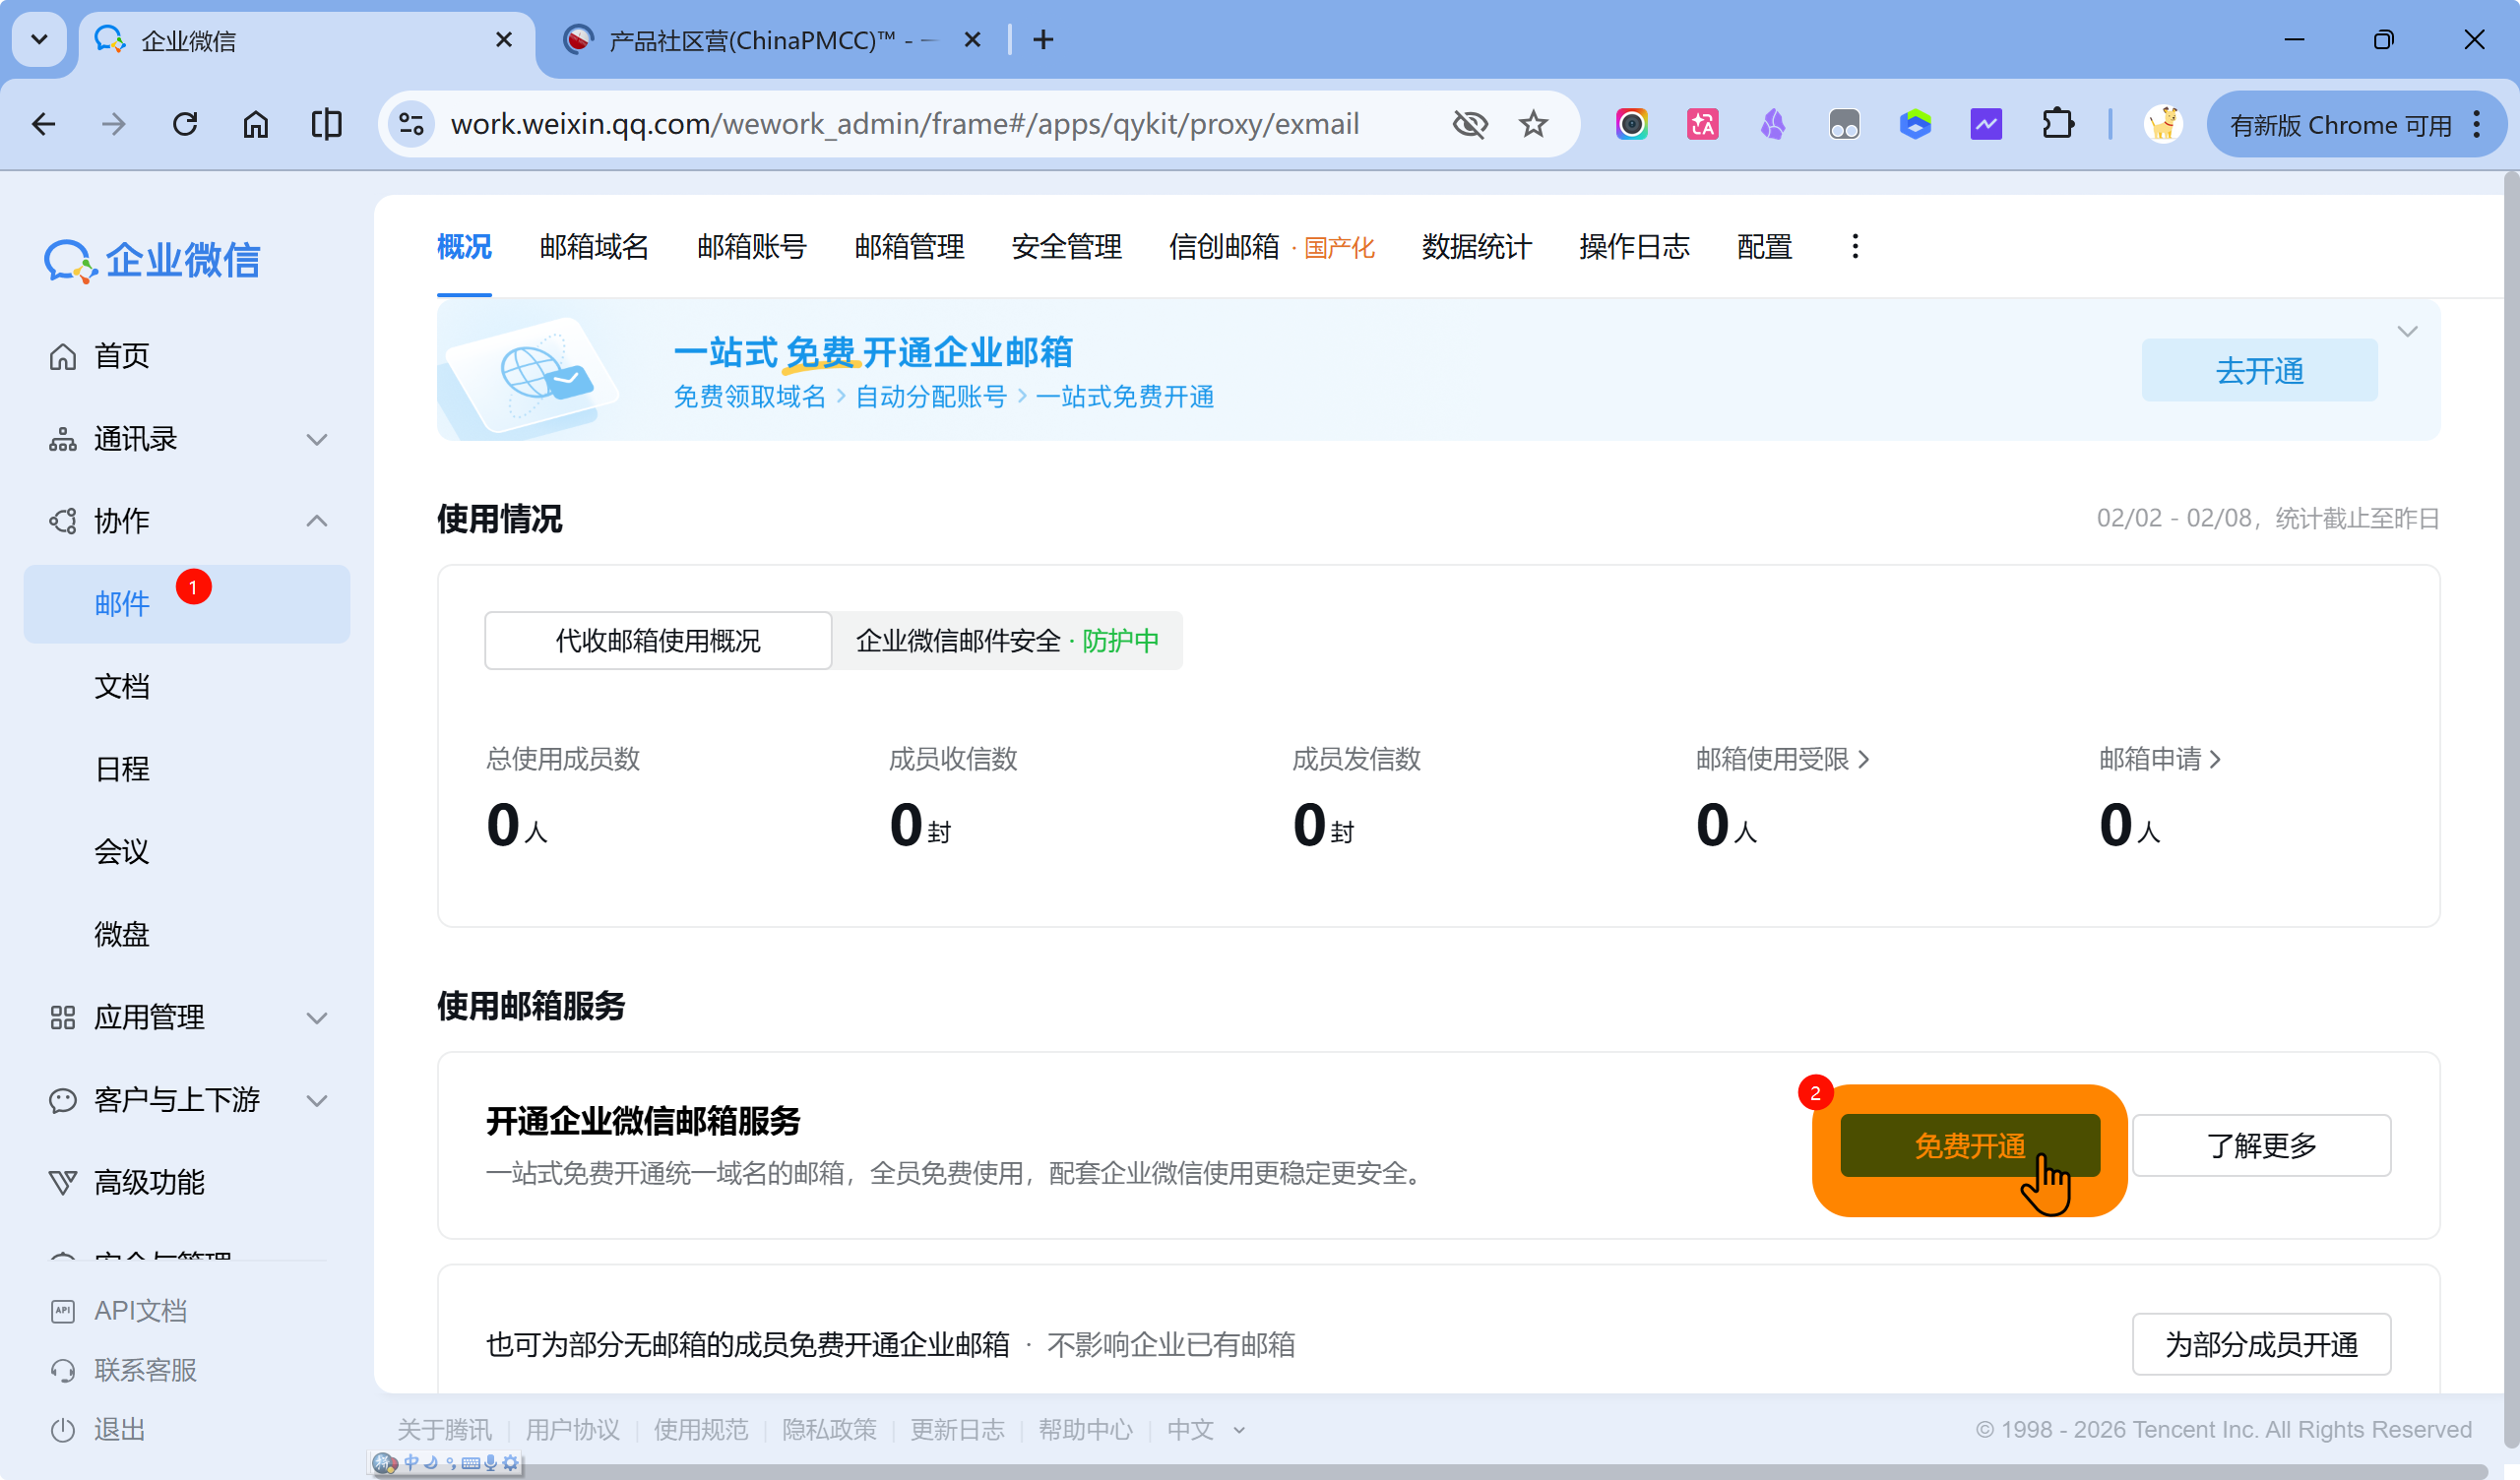Expand the 通讯录 sidebar section
Viewport: 2520px width, 1480px height.
pyautogui.click(x=317, y=439)
